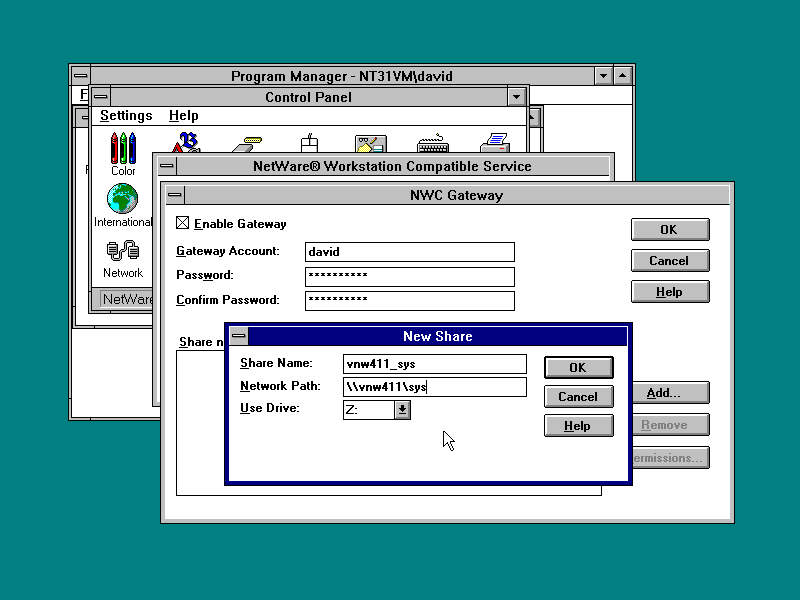
Task: Select the Keyboard icon in Control Panel
Action: (433, 143)
